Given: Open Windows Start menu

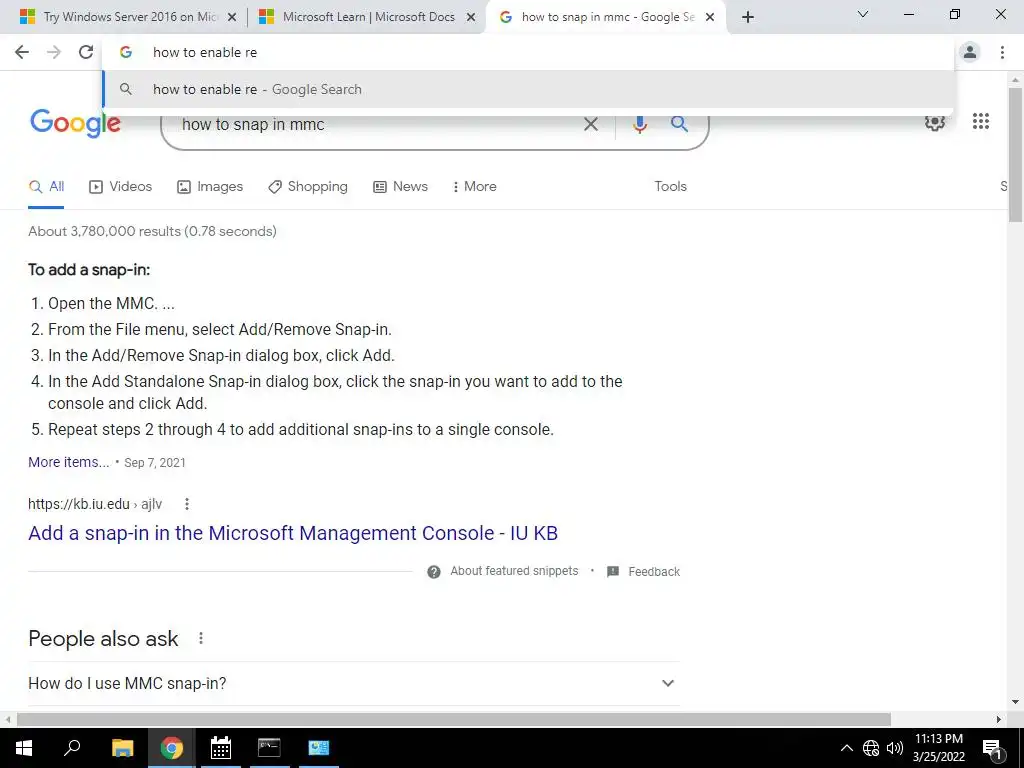Looking at the screenshot, I should coord(24,748).
